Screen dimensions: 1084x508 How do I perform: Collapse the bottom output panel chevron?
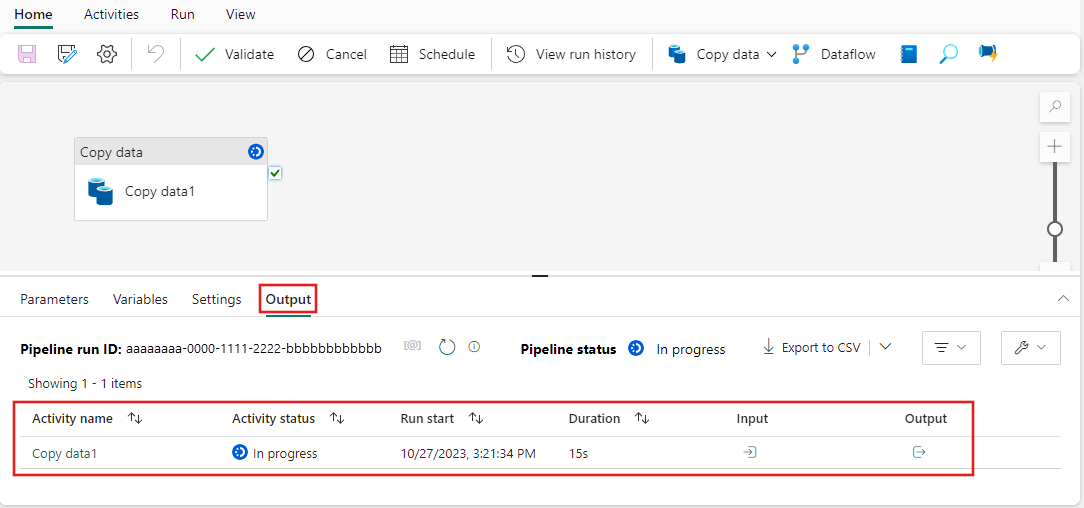[x=1063, y=299]
